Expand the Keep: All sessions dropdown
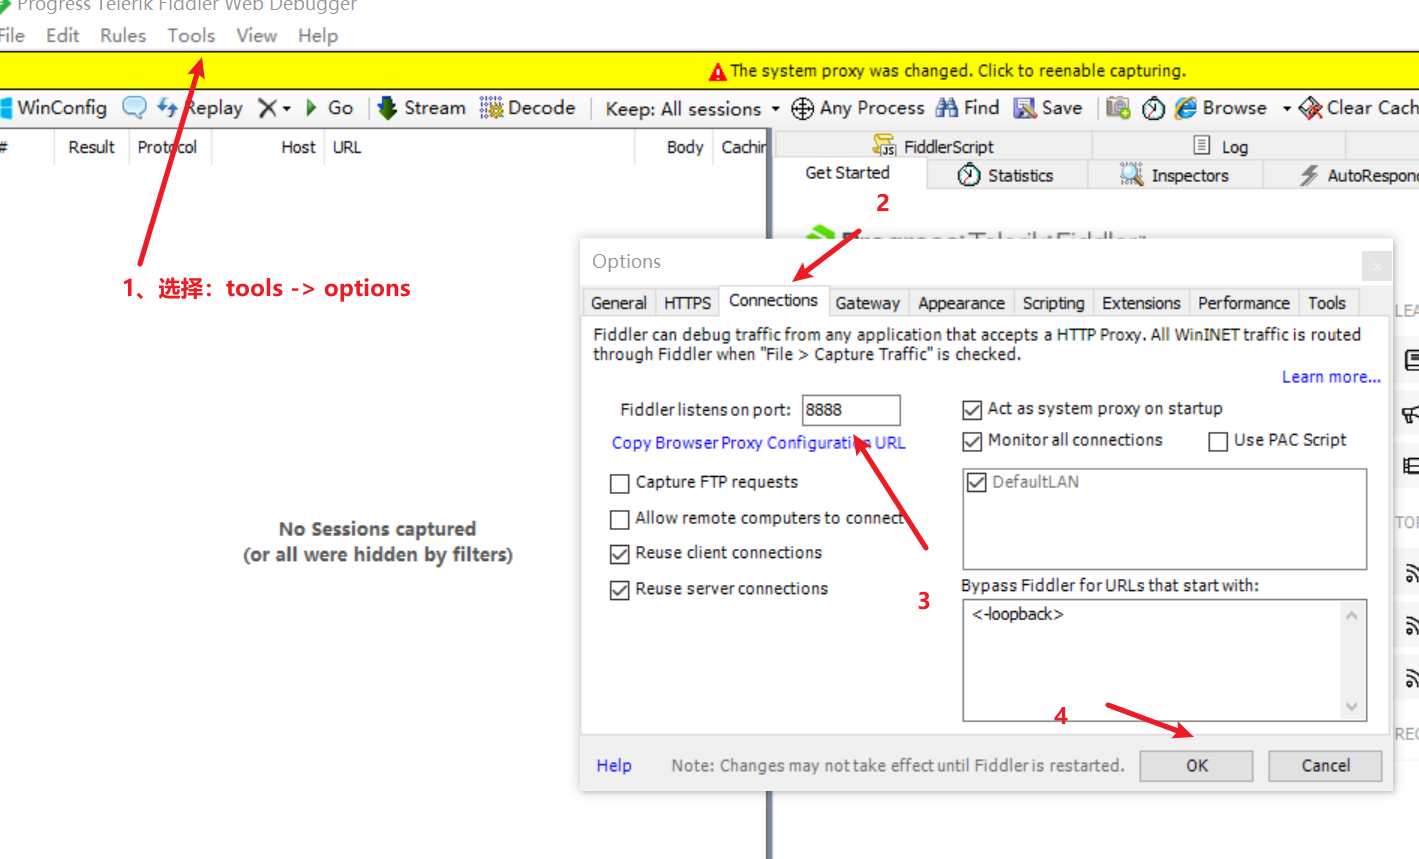Image resolution: width=1419 pixels, height=859 pixels. click(x=775, y=109)
